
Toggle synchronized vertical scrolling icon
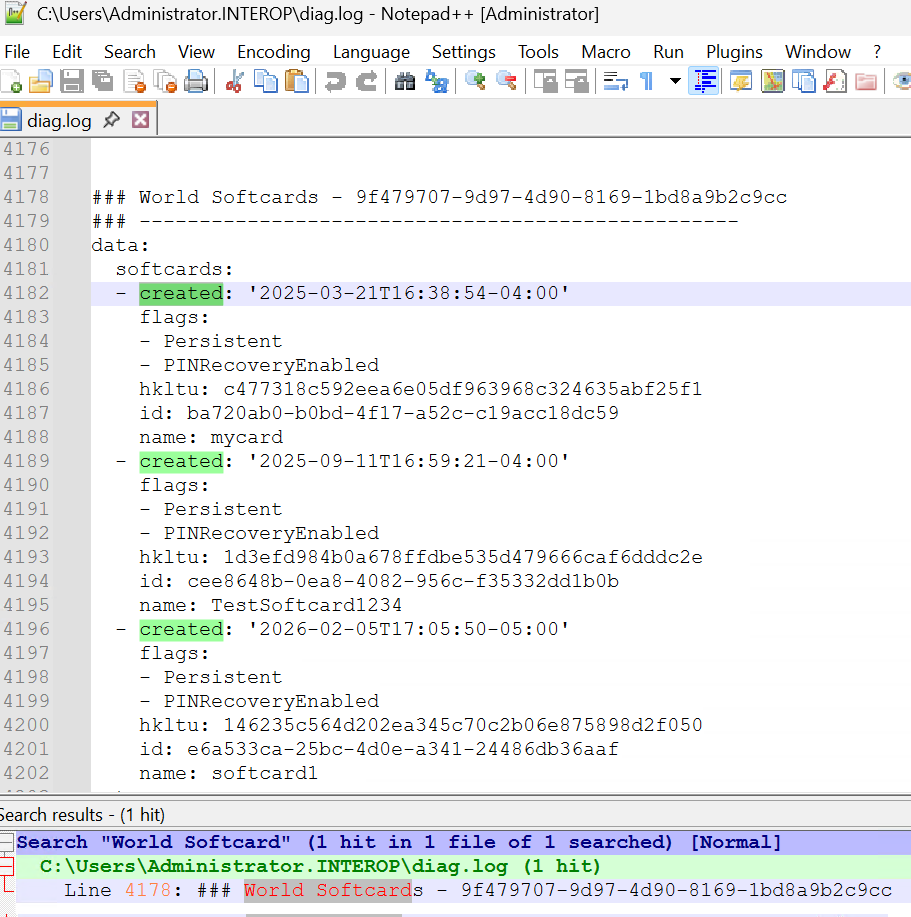(546, 81)
